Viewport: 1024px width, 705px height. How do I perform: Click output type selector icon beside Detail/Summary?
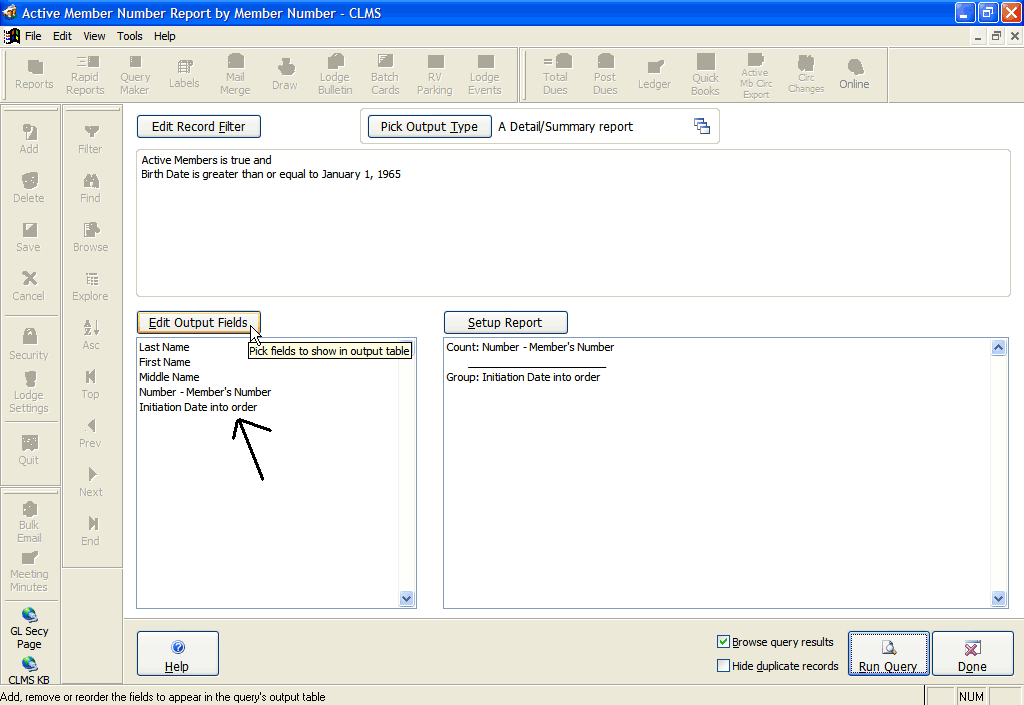702,126
